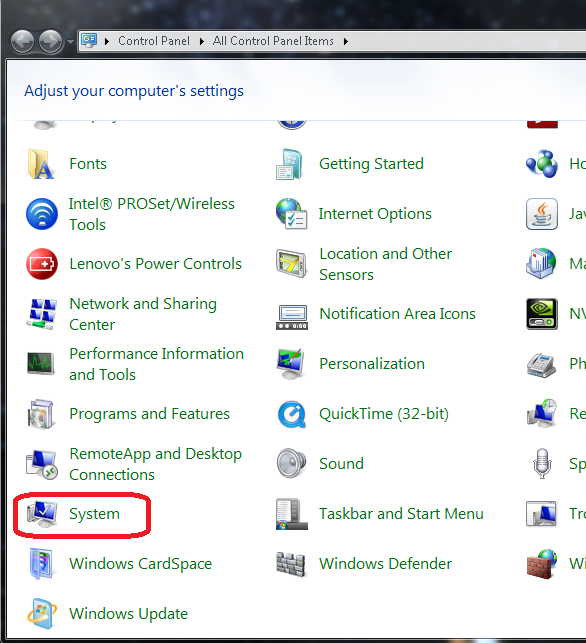Click the Java coffee cup icon

[x=542, y=214]
